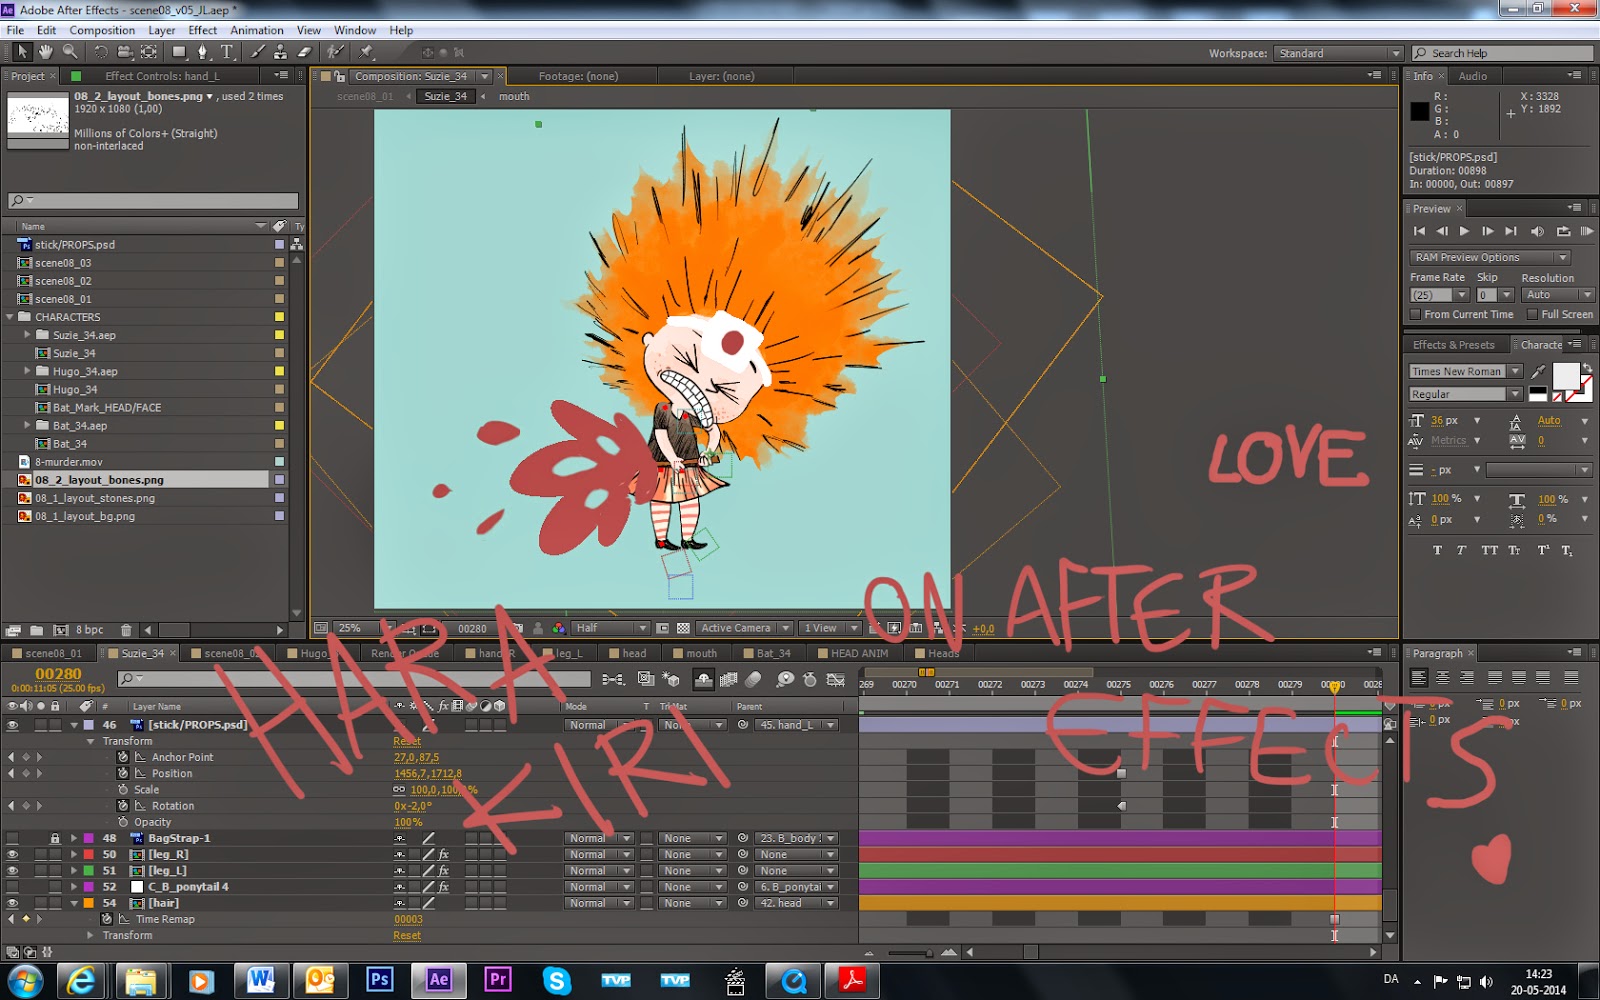Apply All Caps in the Character panel
Viewport: 1600px width, 1000px height.
click(1489, 551)
